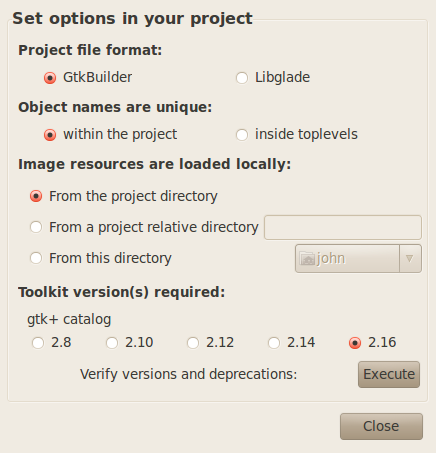The width and height of the screenshot is (436, 453).
Task: Click the Libglade label text
Action: pyautogui.click(x=283, y=77)
